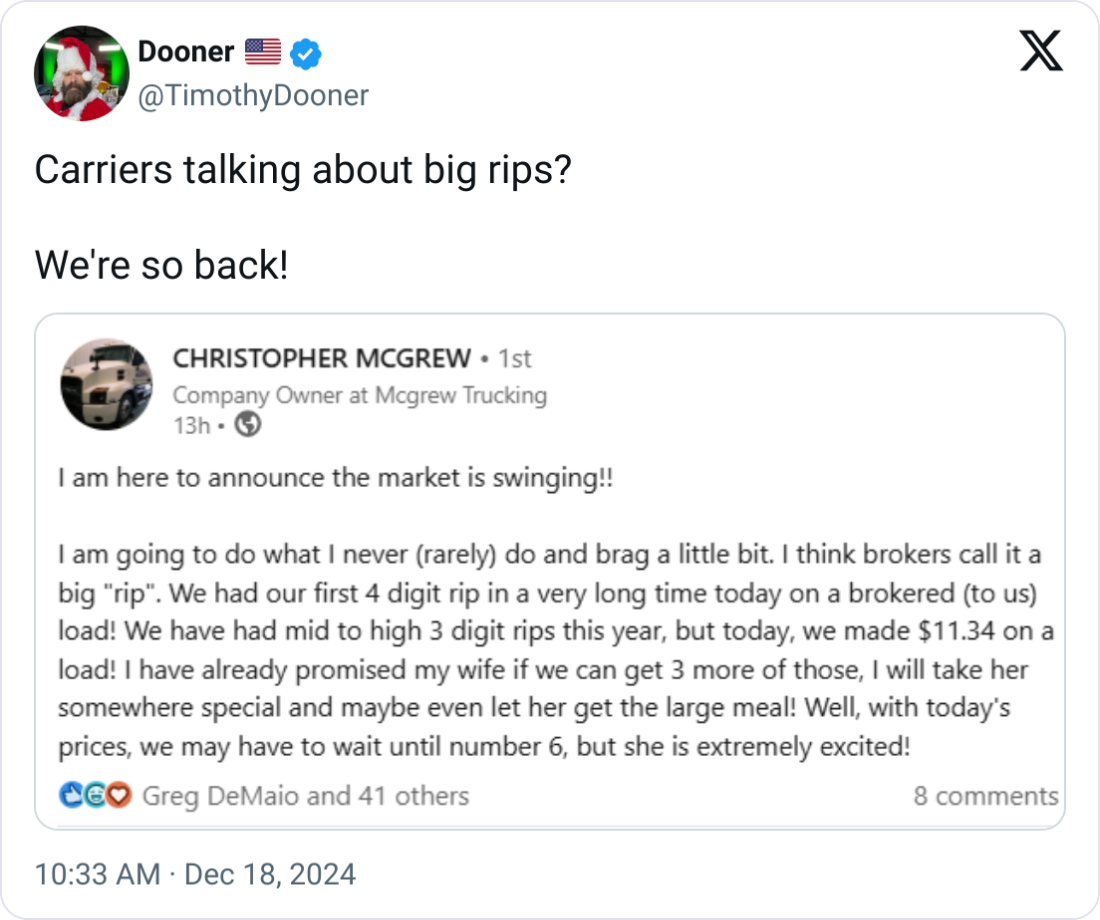Click "Company Owner at Mcgrew Trucking" subtitle
Viewport: 1100px width, 920px height.
click(x=359, y=395)
